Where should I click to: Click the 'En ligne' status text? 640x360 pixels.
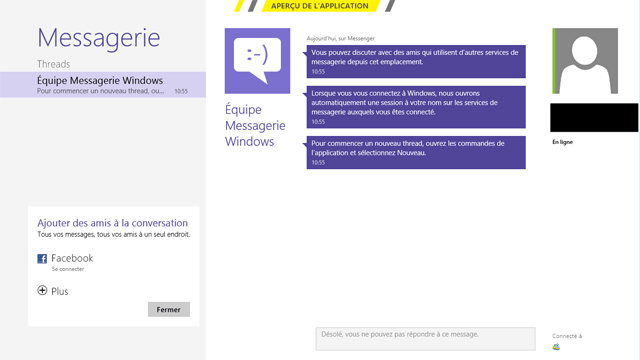(x=562, y=142)
